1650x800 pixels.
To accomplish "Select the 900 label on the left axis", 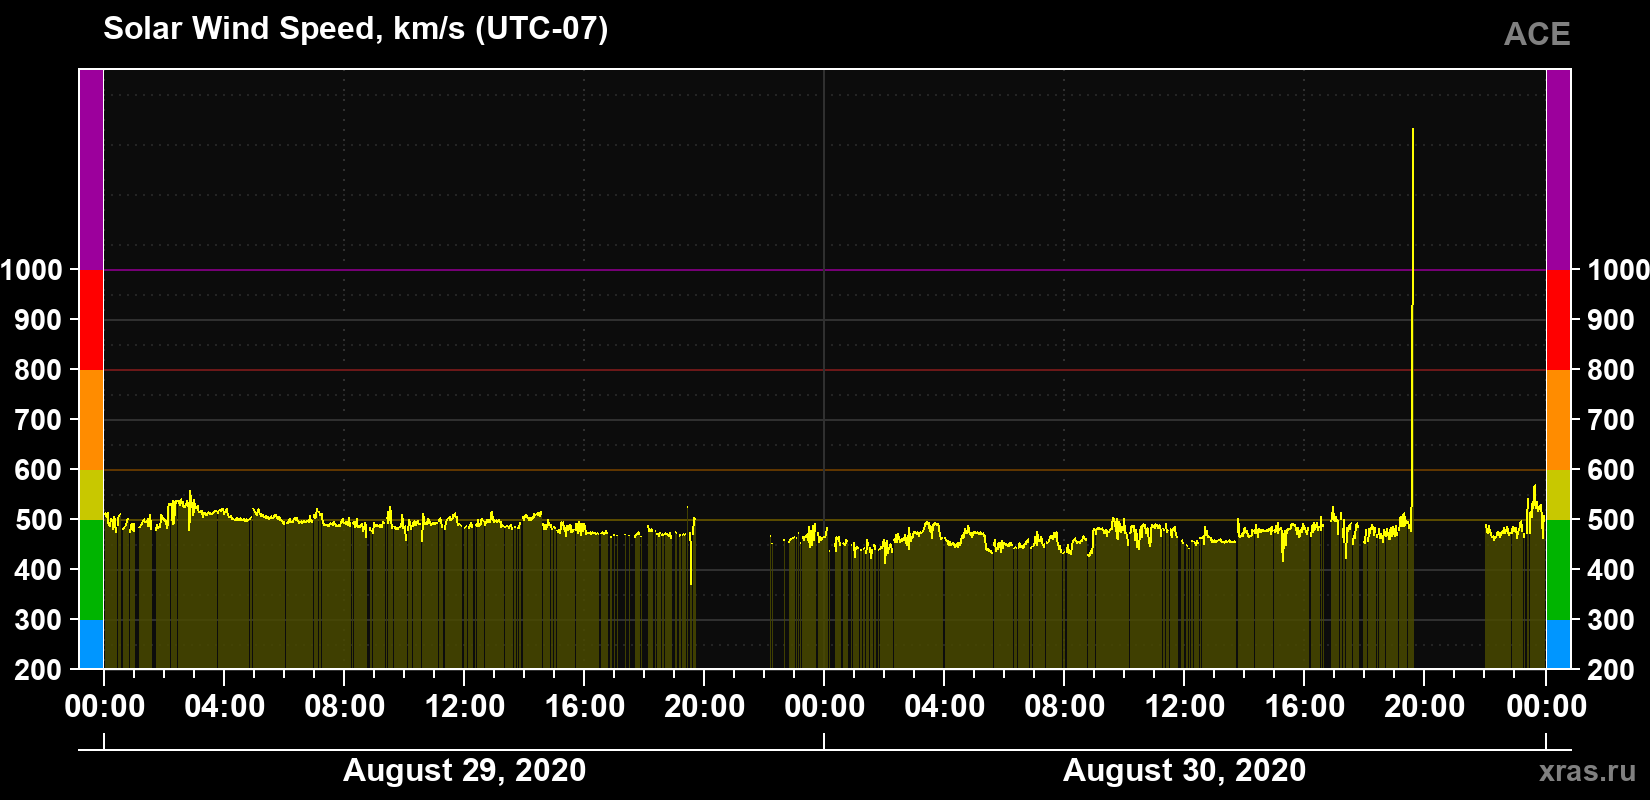I will pos(39,320).
